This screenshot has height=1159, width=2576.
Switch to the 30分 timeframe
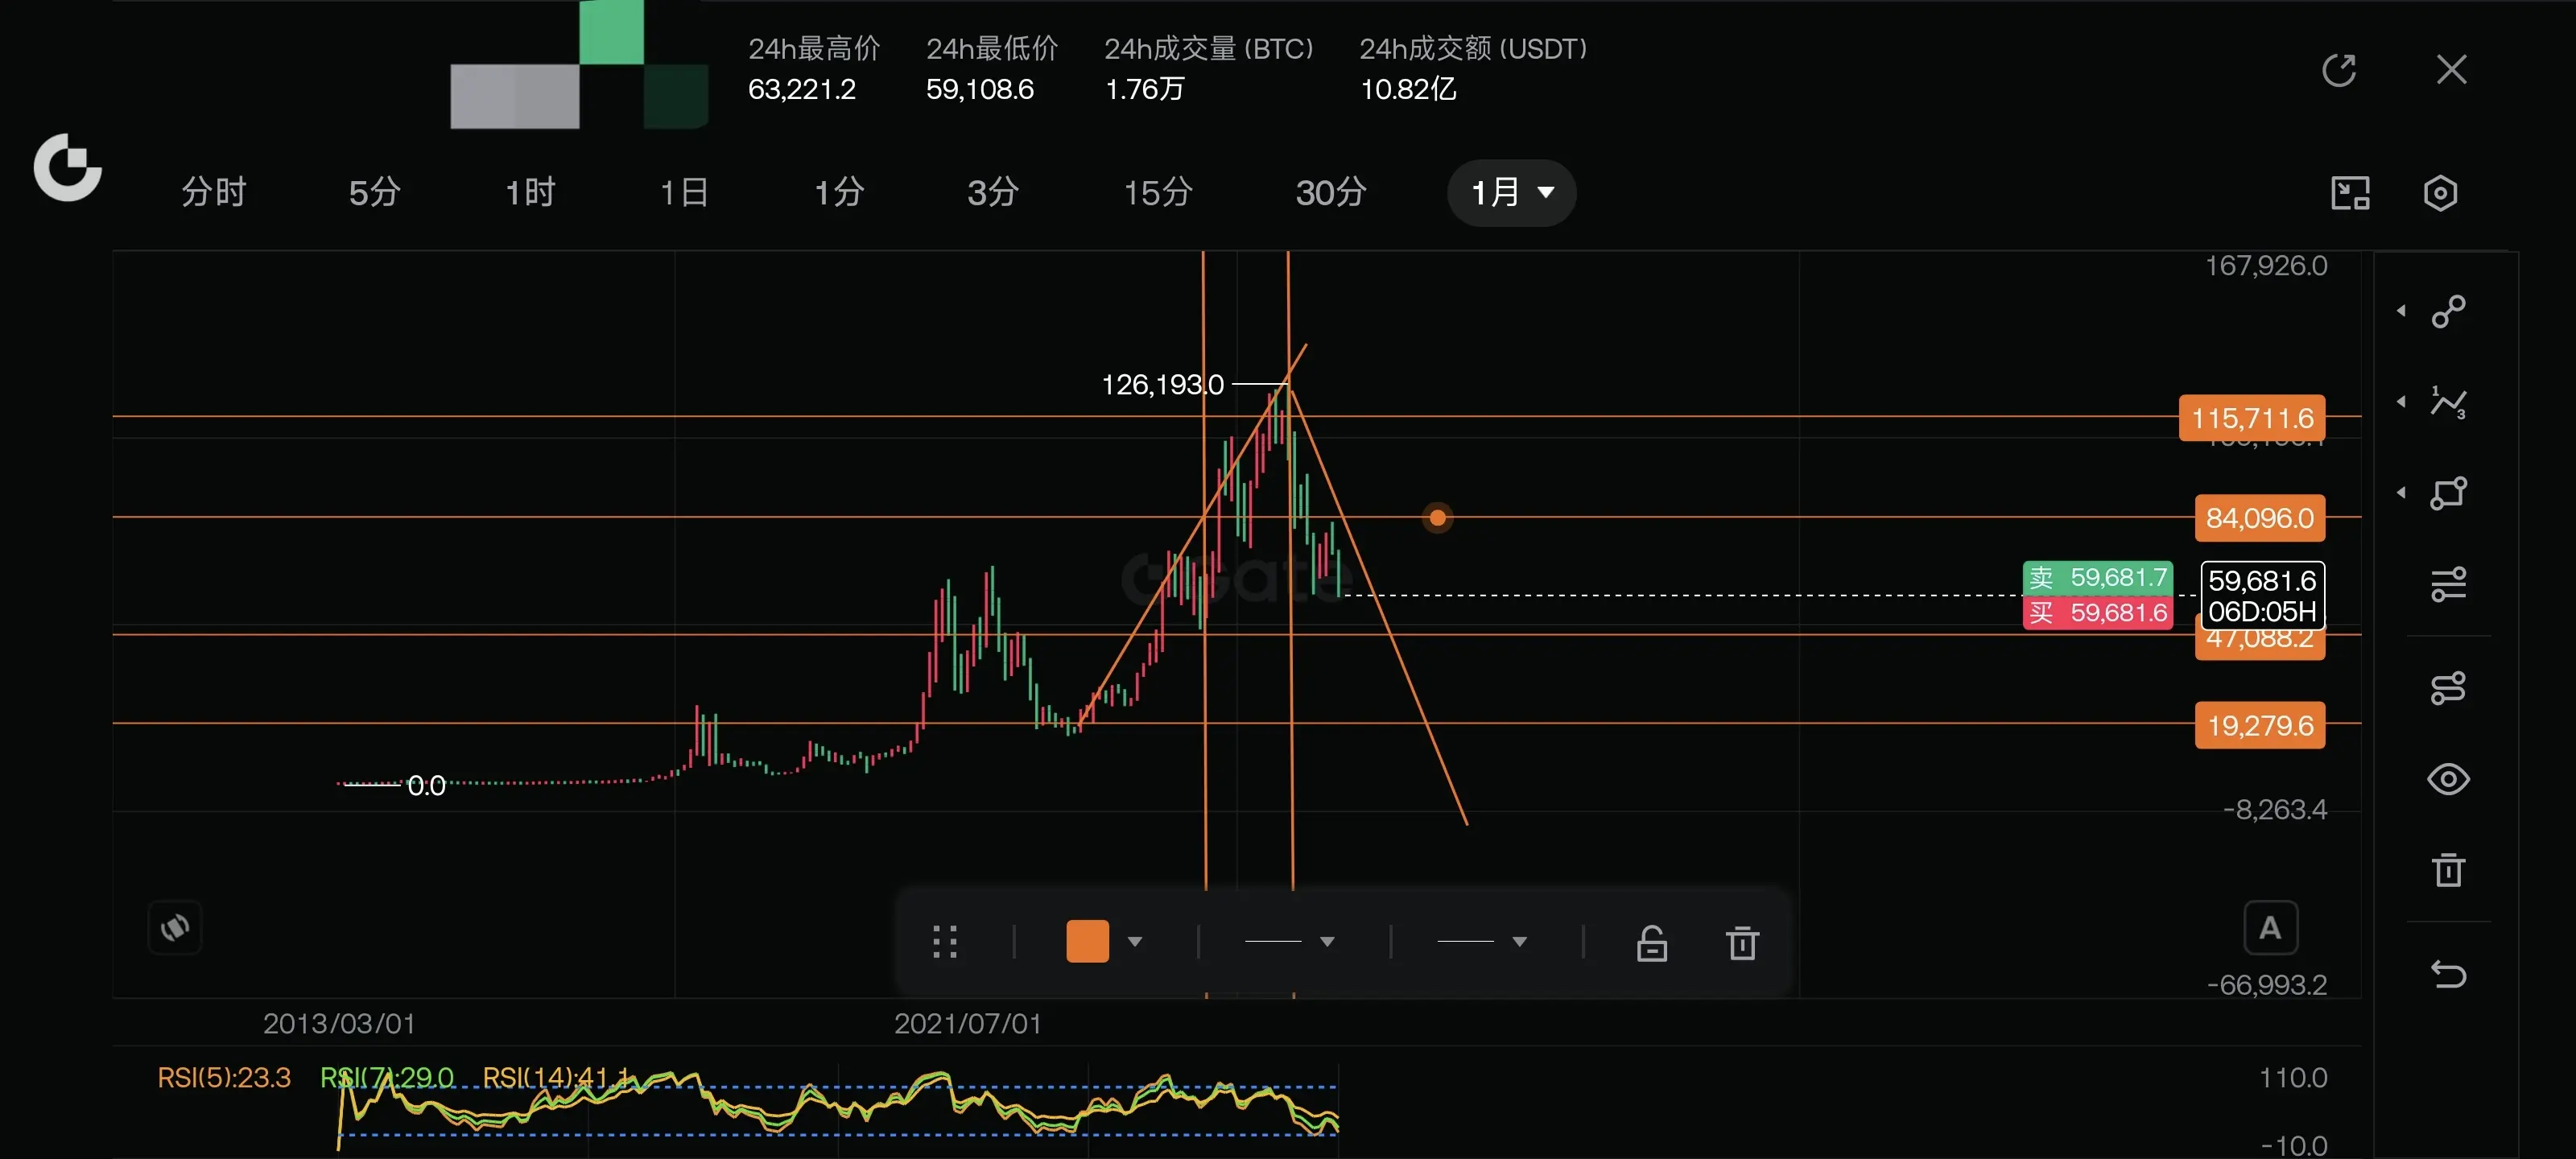pos(1331,192)
